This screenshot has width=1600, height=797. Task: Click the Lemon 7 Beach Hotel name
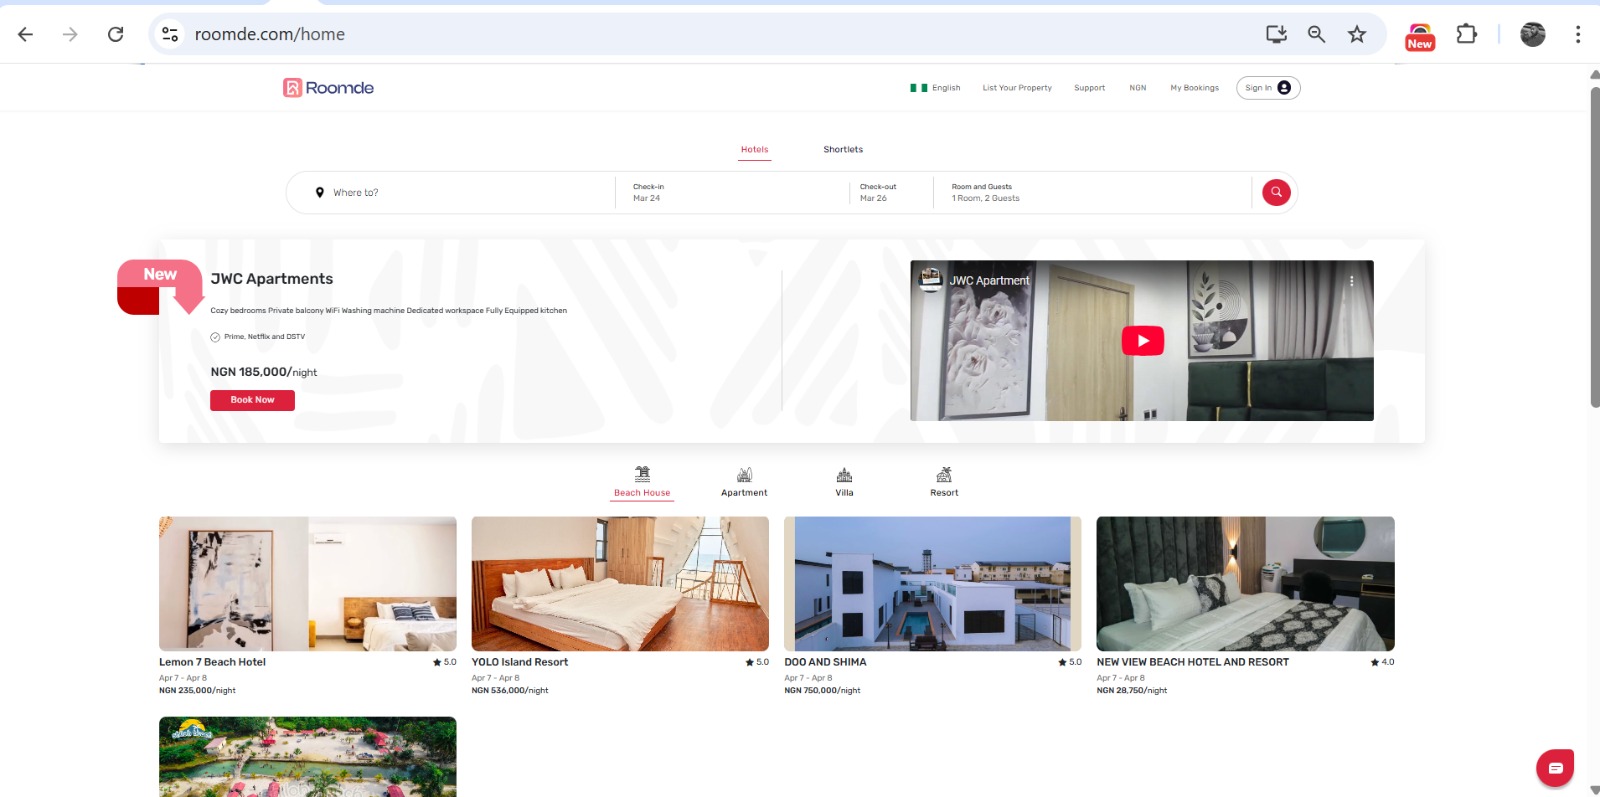click(212, 662)
